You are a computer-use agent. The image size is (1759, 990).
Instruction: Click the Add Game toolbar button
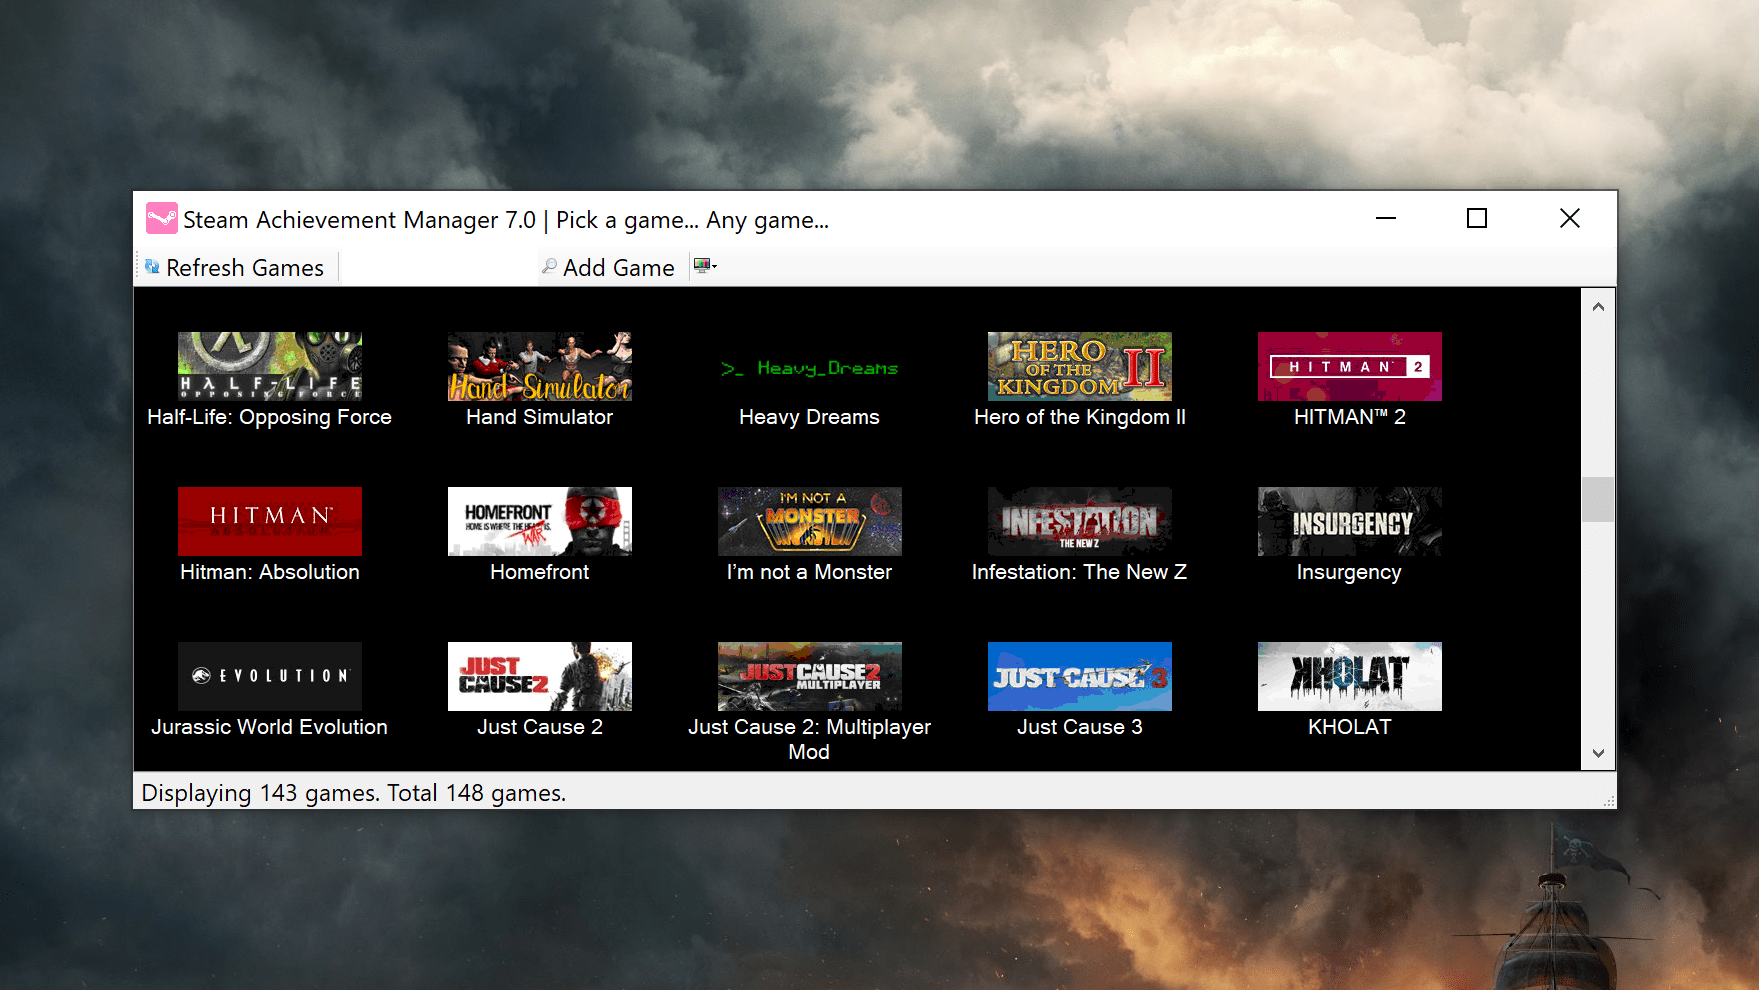(608, 268)
